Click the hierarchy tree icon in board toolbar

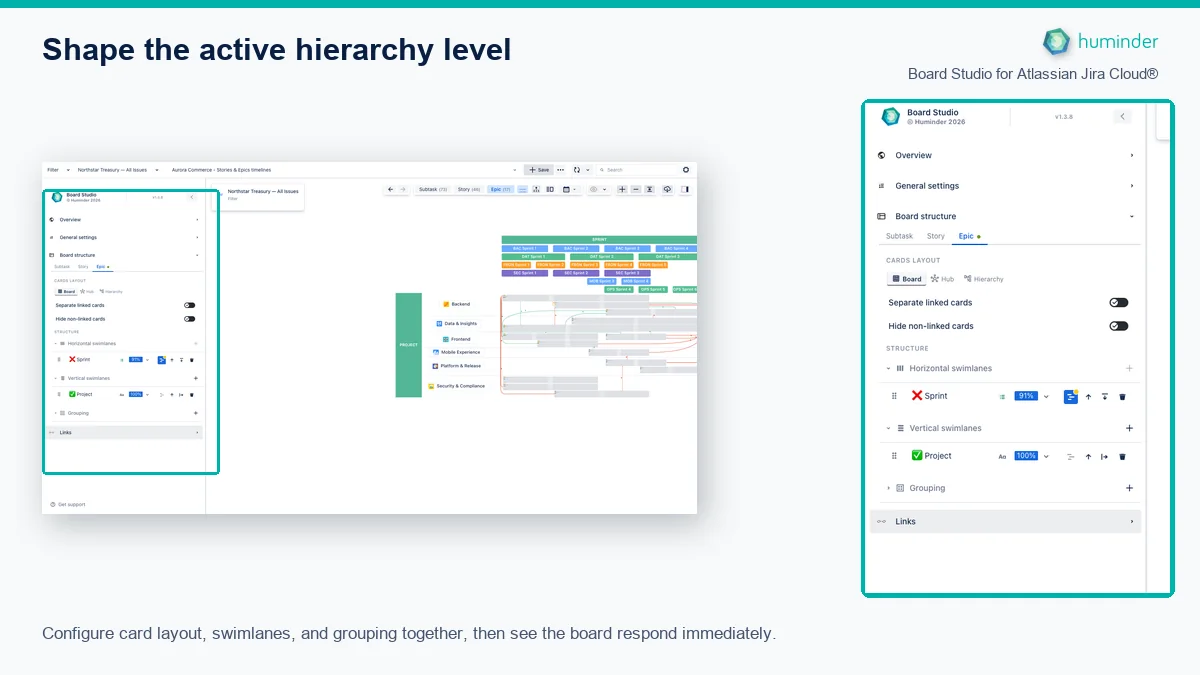(536, 189)
